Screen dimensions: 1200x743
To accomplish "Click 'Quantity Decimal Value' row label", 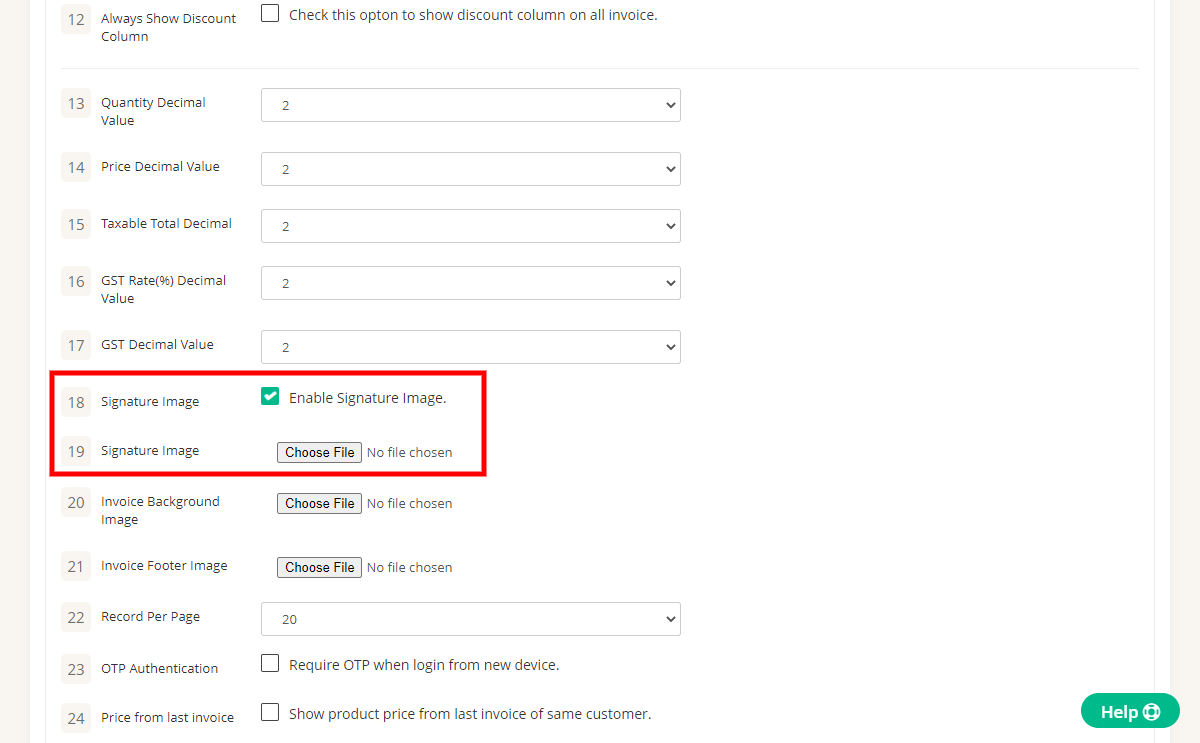I will 153,111.
